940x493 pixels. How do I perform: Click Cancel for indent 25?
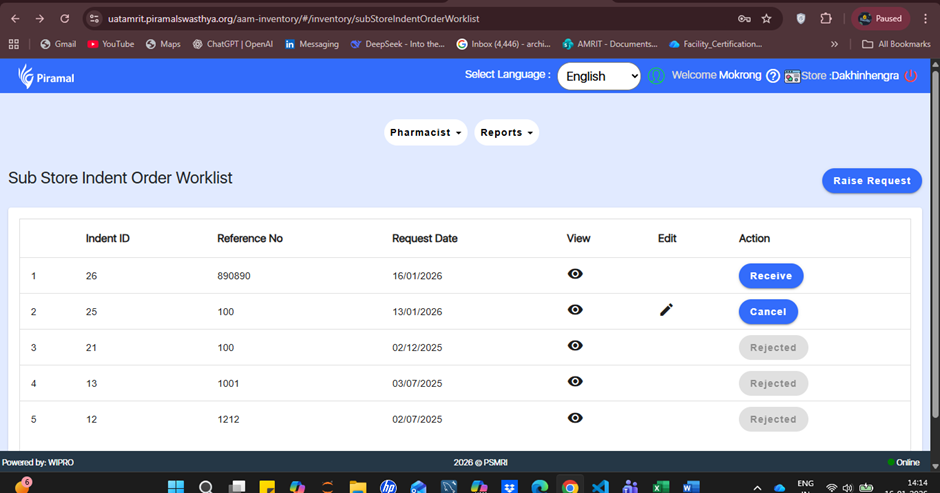coord(768,312)
